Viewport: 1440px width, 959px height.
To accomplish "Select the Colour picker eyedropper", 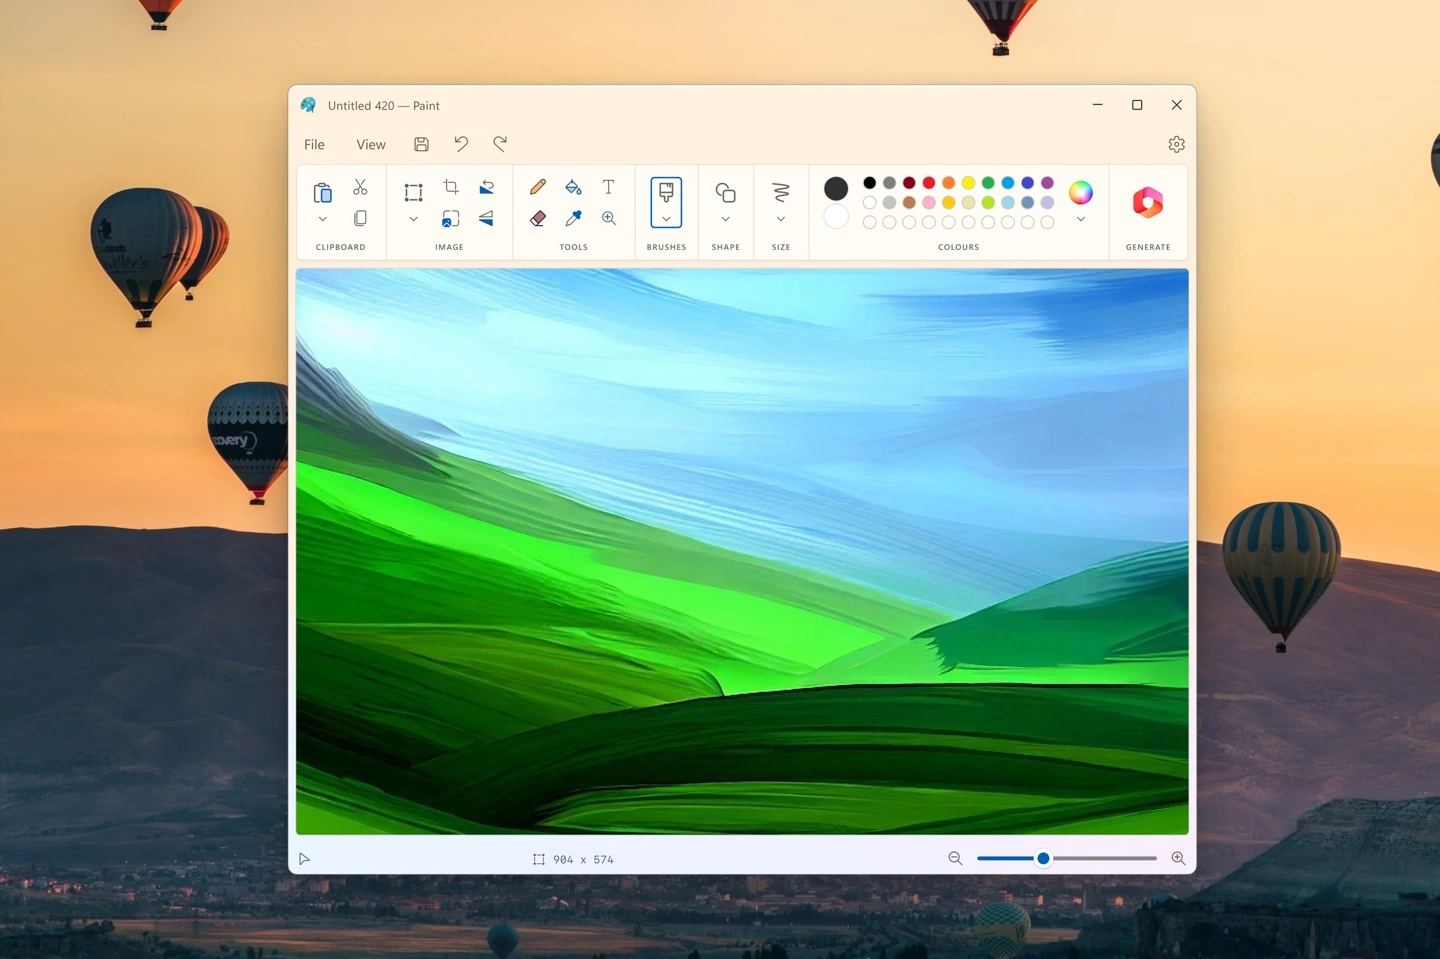I will click(x=573, y=218).
